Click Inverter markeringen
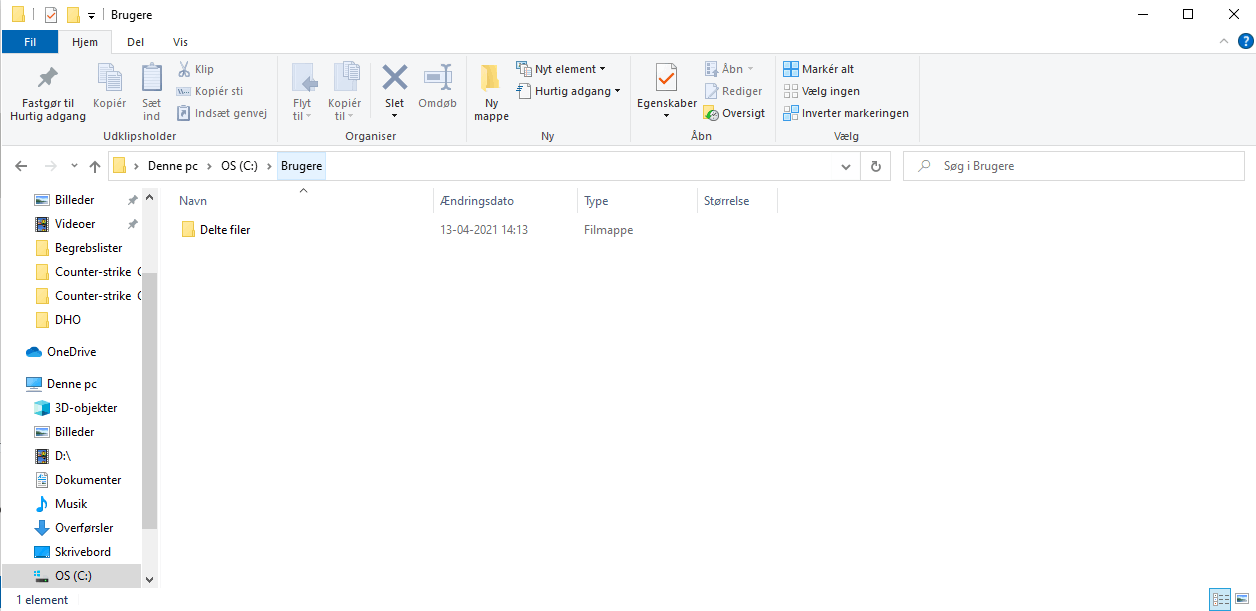The height and width of the screenshot is (611, 1256). click(x=846, y=113)
